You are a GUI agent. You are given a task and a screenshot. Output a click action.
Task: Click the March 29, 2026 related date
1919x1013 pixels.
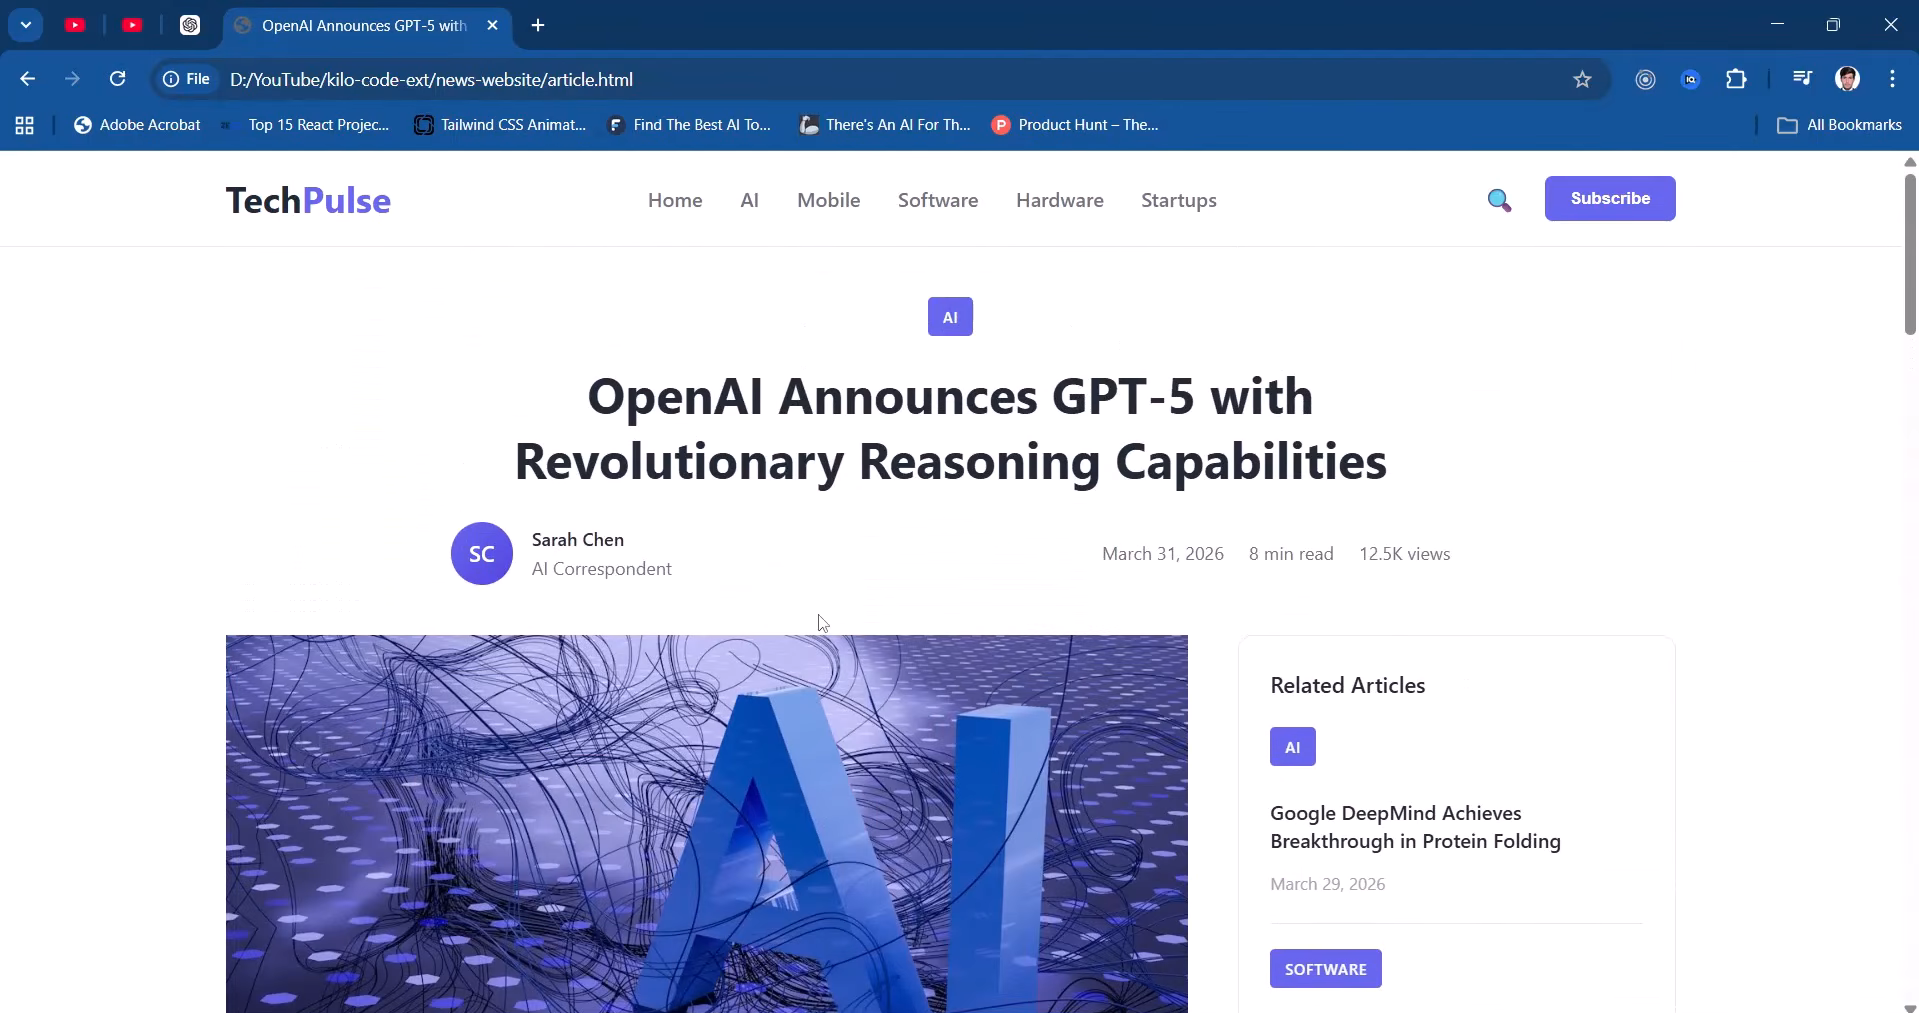coord(1328,884)
